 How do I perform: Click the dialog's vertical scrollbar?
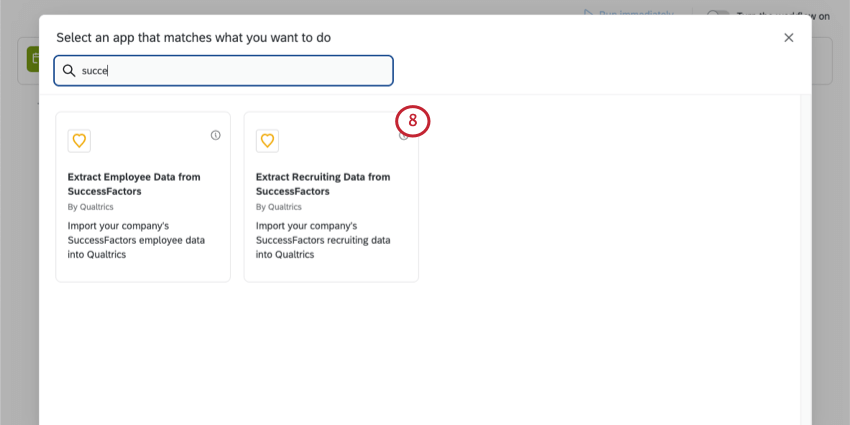806,260
